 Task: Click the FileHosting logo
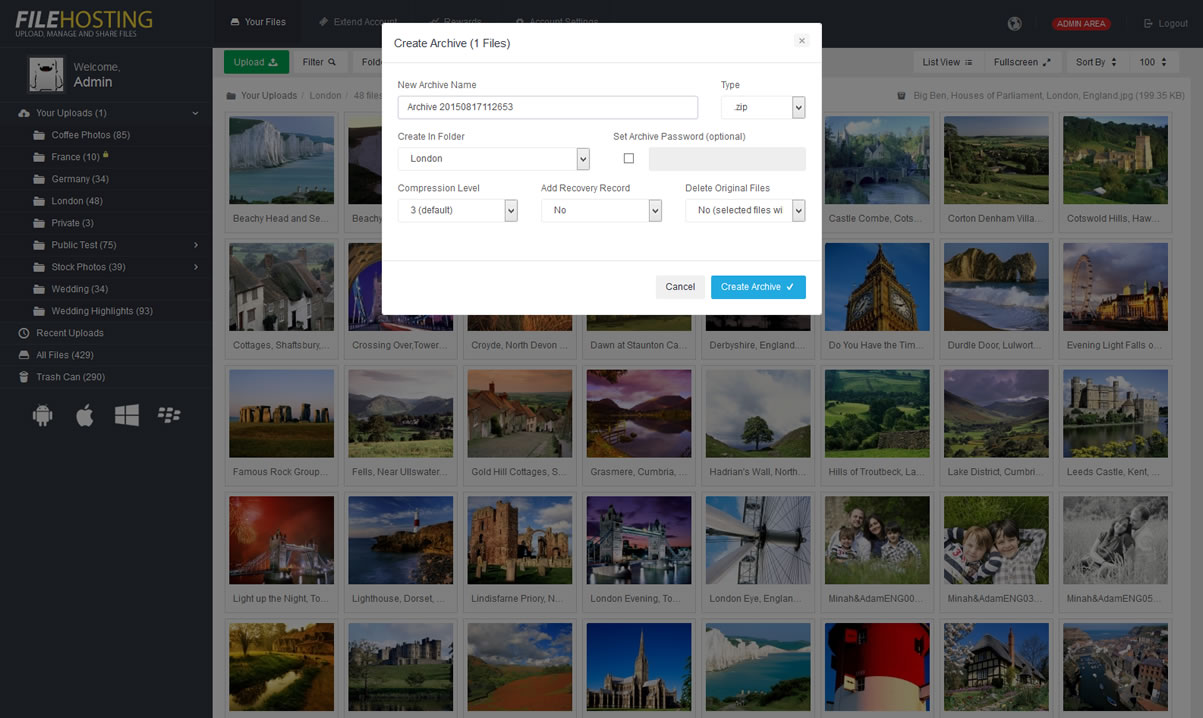coord(84,23)
